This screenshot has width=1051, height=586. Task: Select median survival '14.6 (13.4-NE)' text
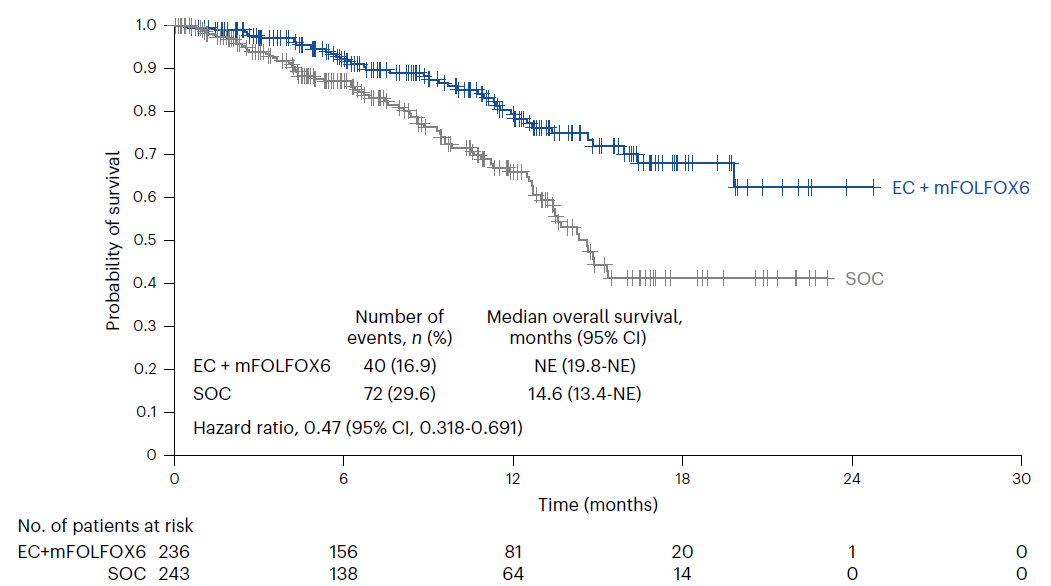(x=584, y=394)
